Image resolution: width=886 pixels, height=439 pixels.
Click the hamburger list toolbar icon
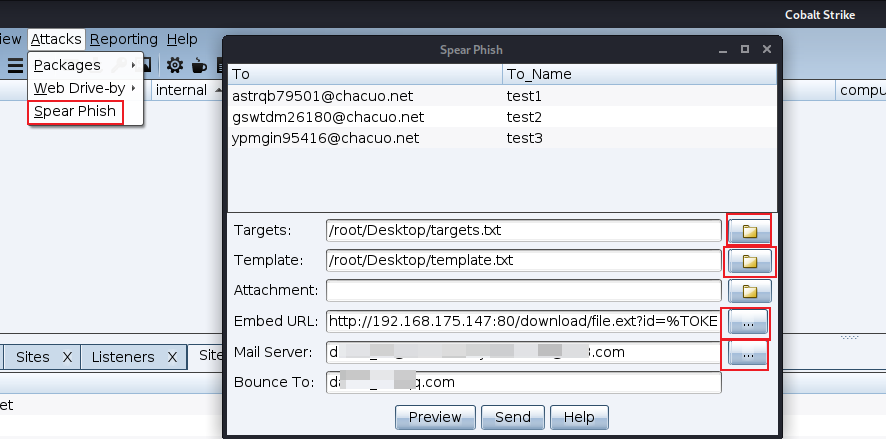point(15,65)
